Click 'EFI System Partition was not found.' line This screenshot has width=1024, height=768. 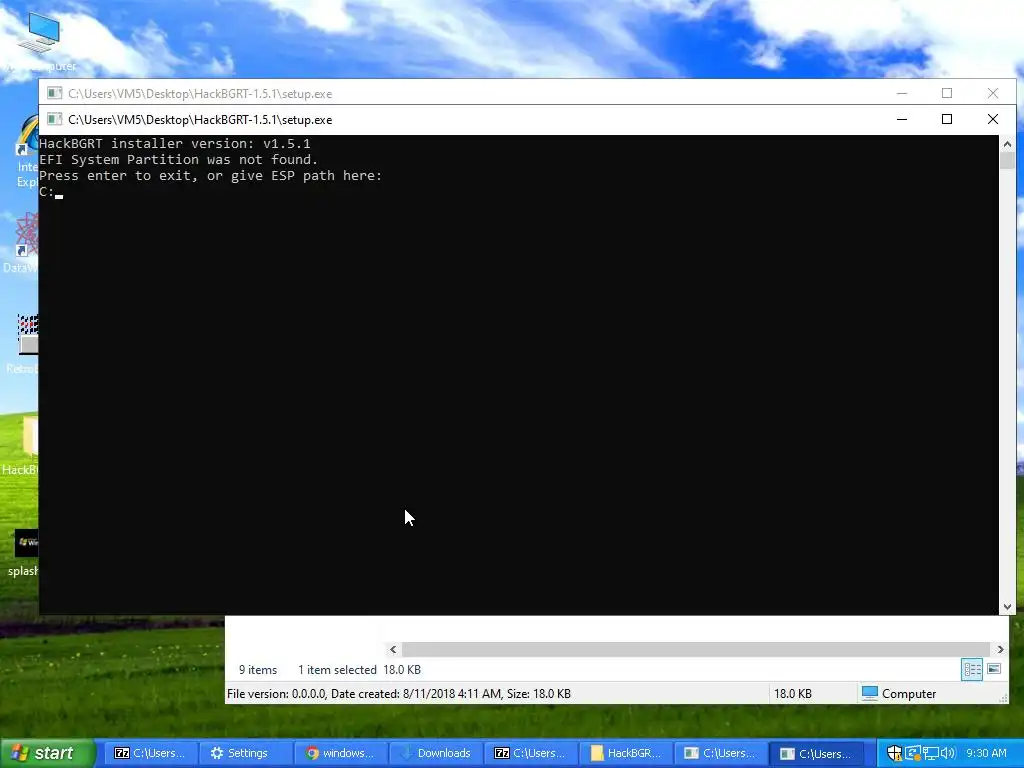[x=178, y=160]
